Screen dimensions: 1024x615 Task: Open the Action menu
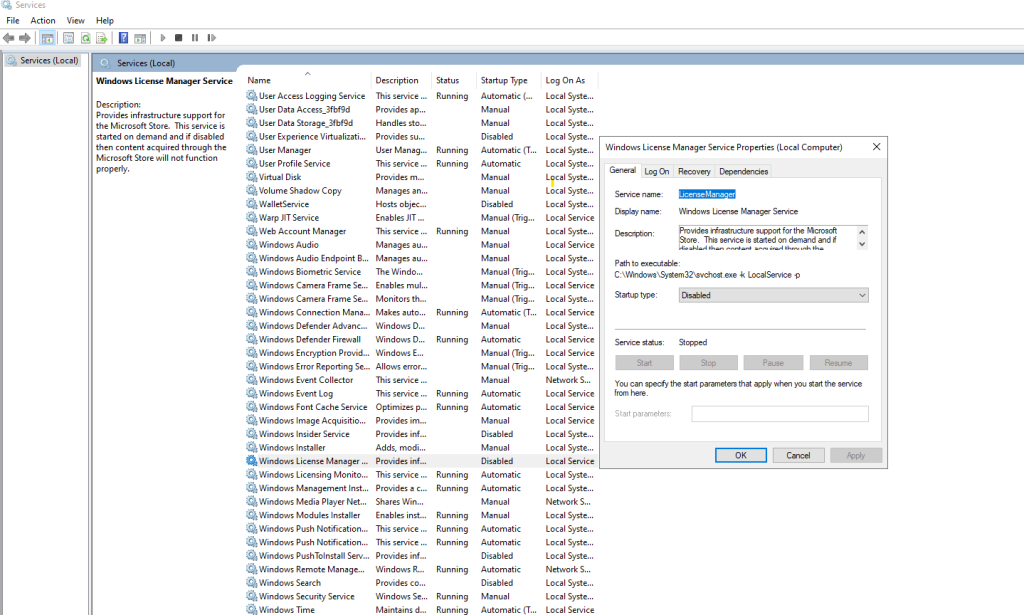point(41,20)
